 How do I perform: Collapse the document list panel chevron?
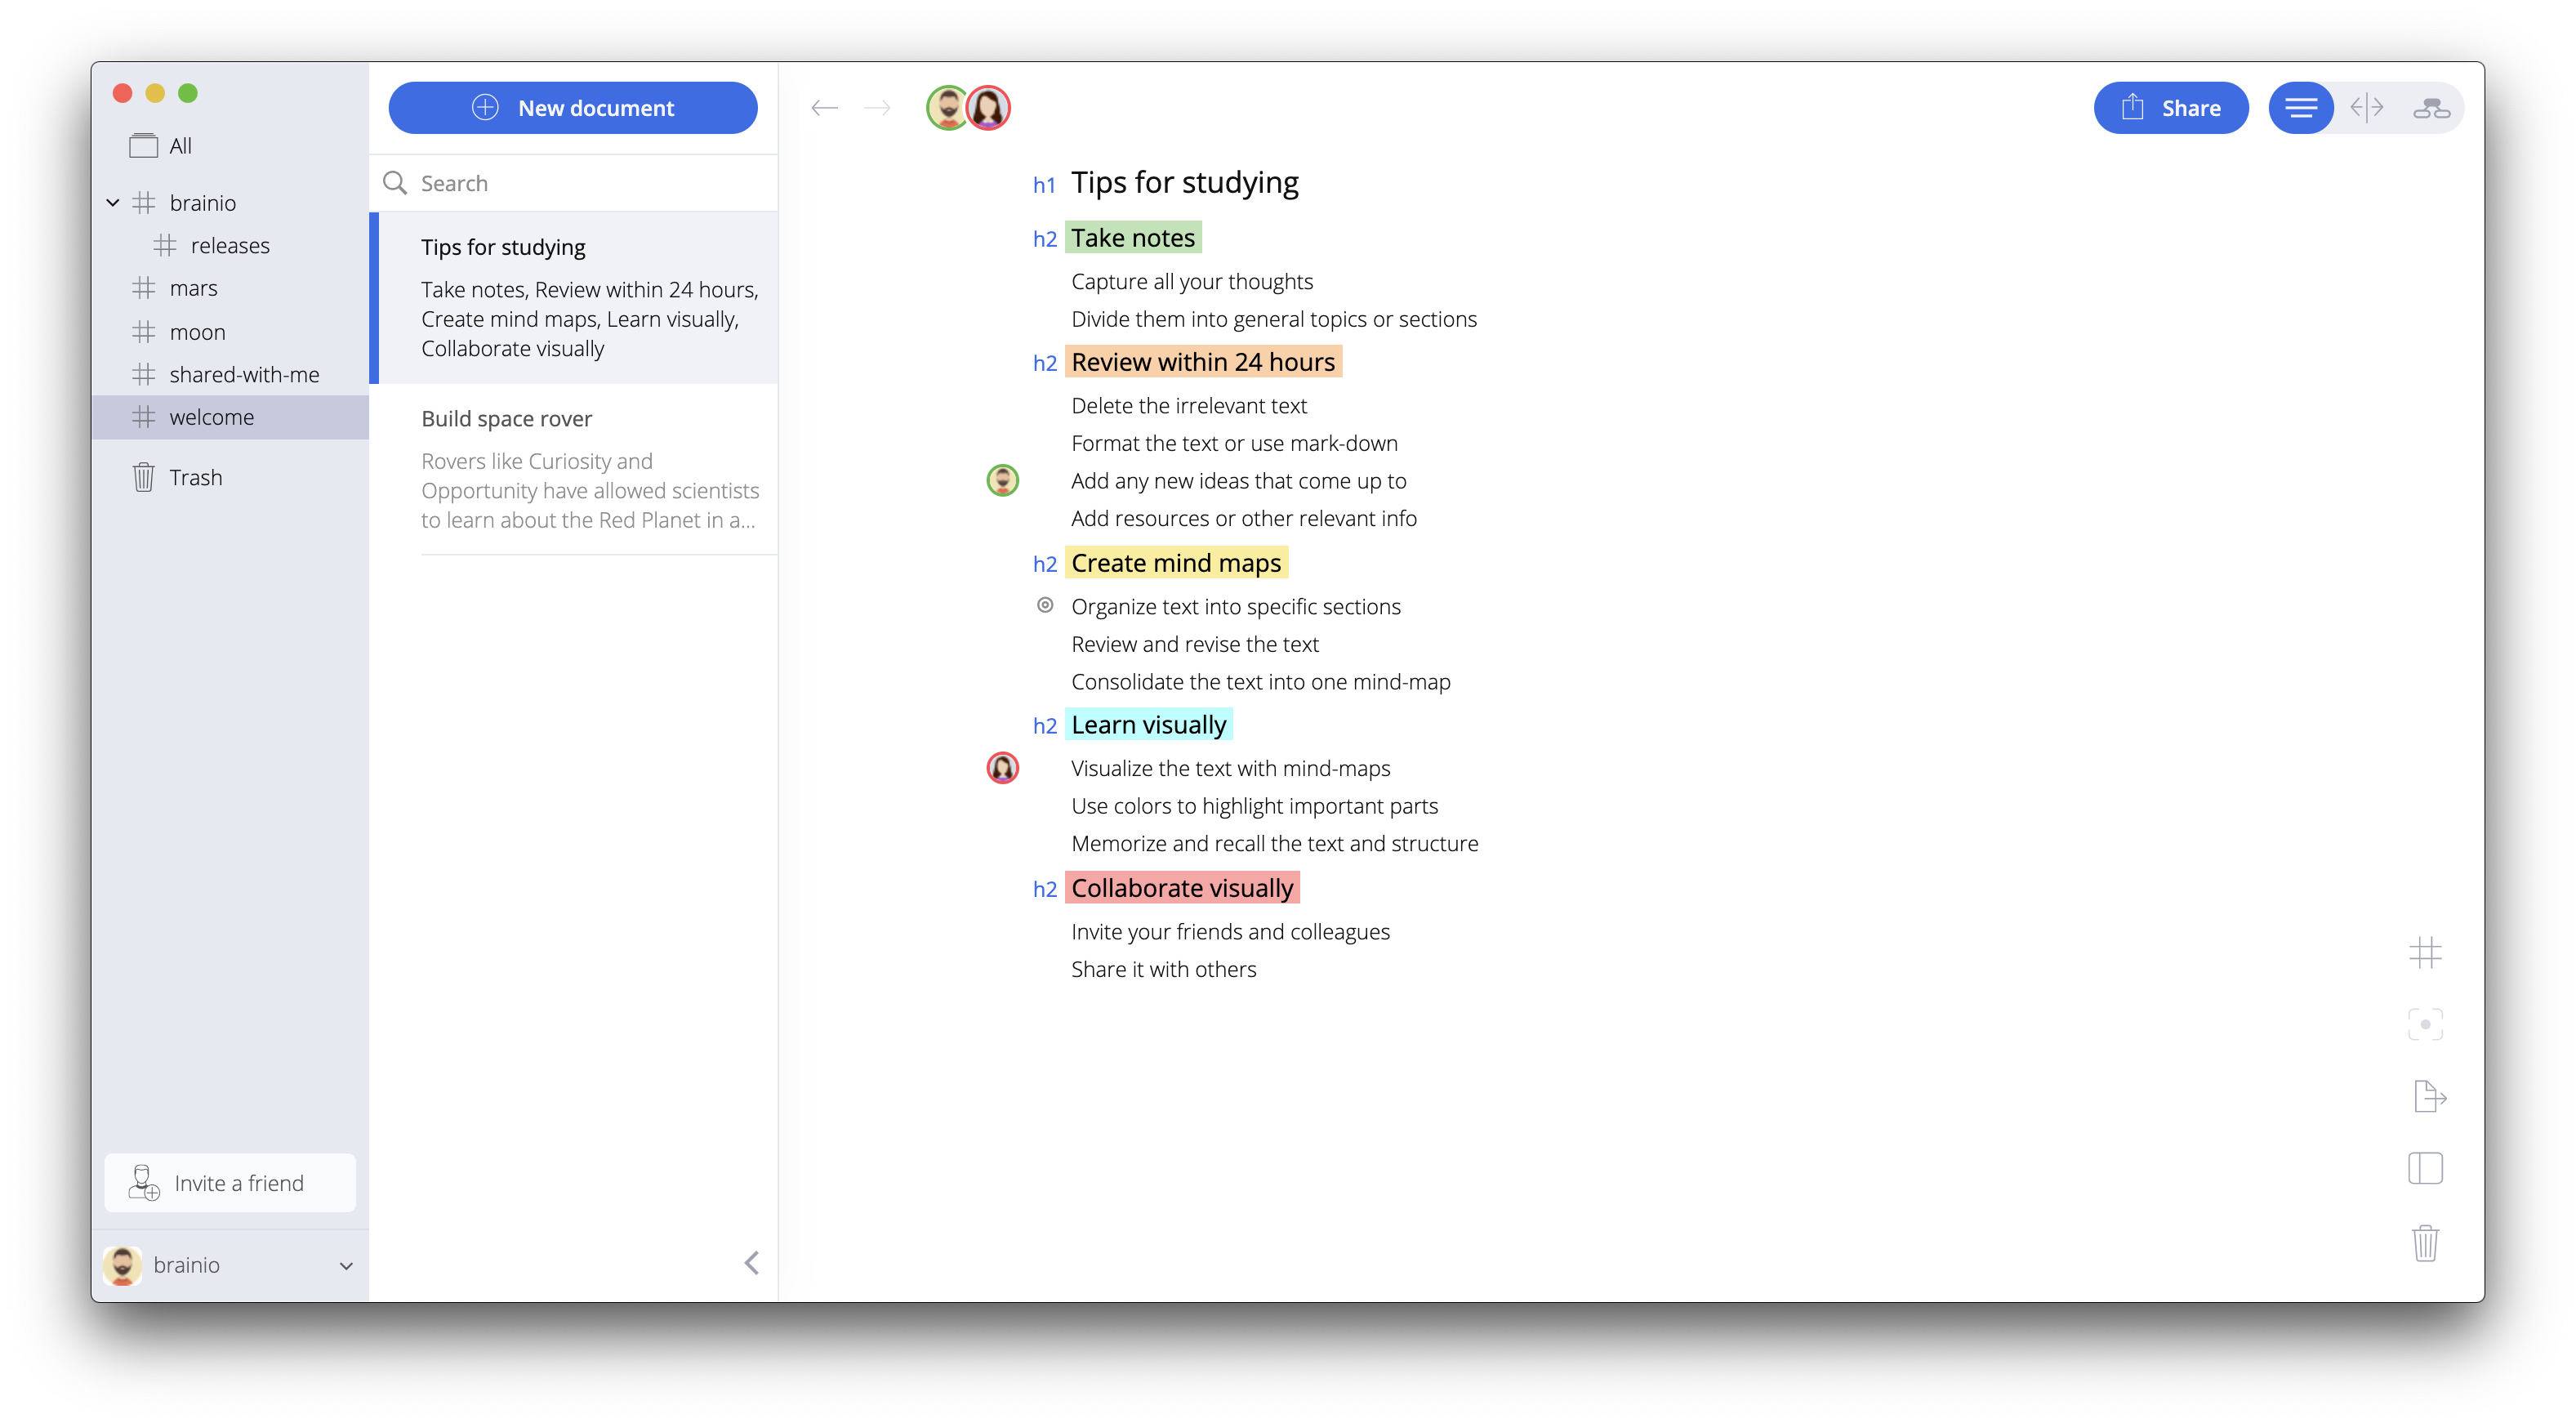point(752,1263)
